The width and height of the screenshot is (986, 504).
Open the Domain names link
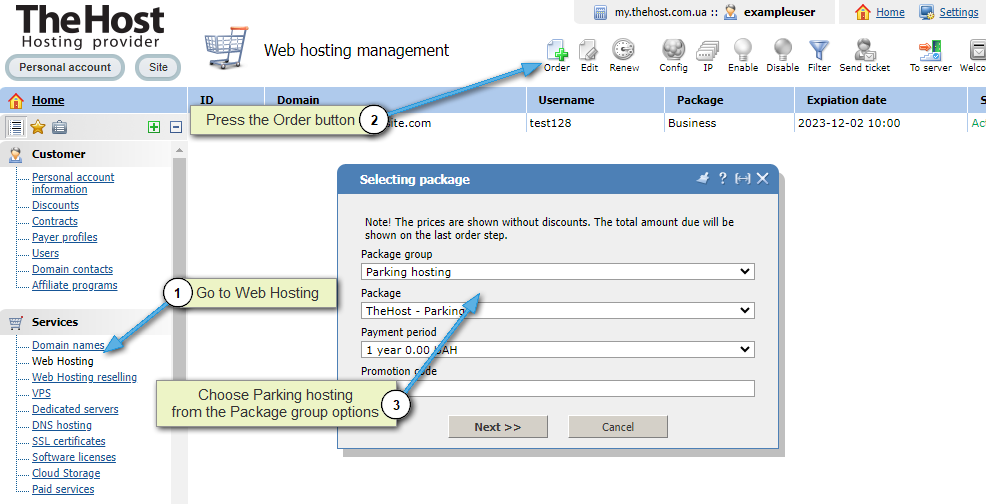click(68, 345)
